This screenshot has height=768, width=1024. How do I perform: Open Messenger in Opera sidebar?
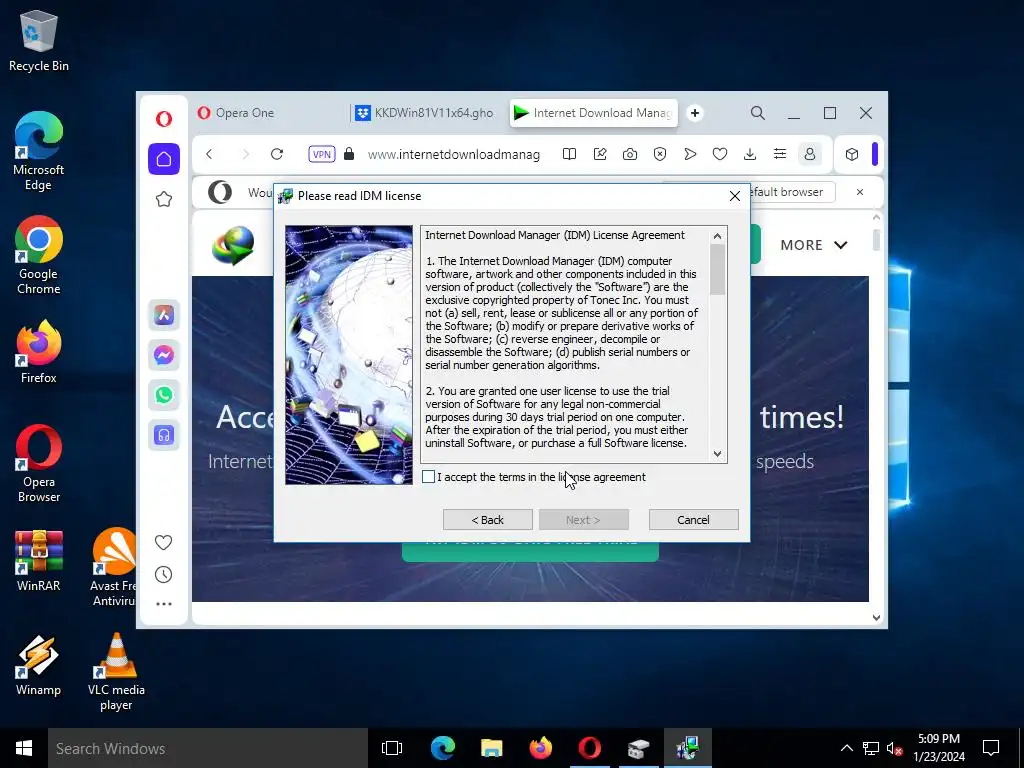[x=164, y=355]
